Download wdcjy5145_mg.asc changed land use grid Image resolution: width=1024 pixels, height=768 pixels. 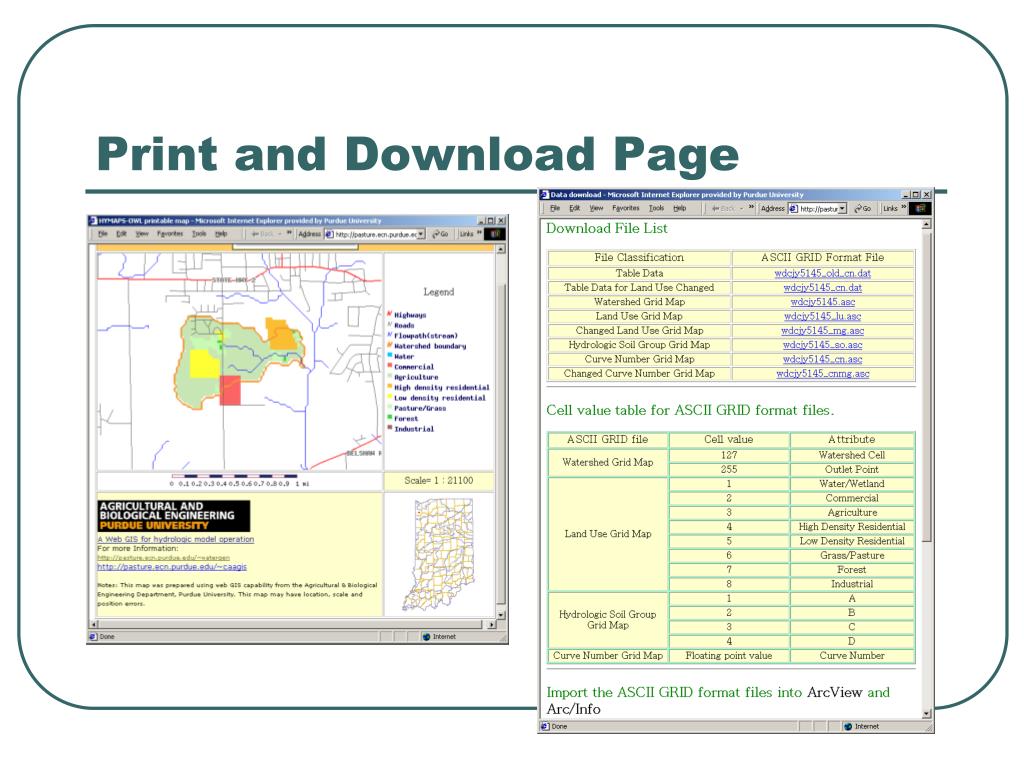pos(822,331)
